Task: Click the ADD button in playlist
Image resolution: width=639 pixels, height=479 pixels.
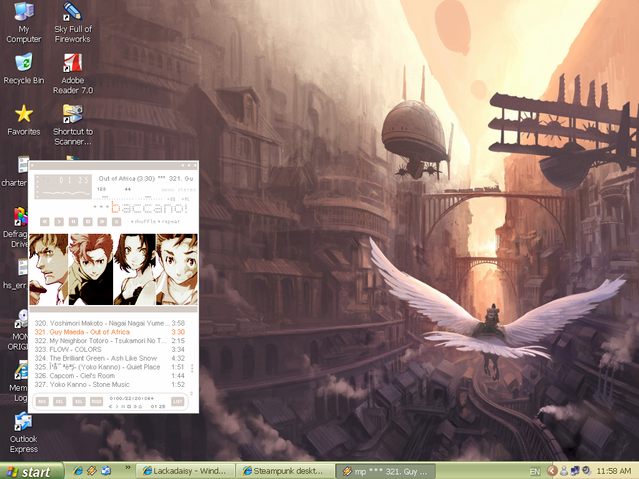Action: coord(42,402)
